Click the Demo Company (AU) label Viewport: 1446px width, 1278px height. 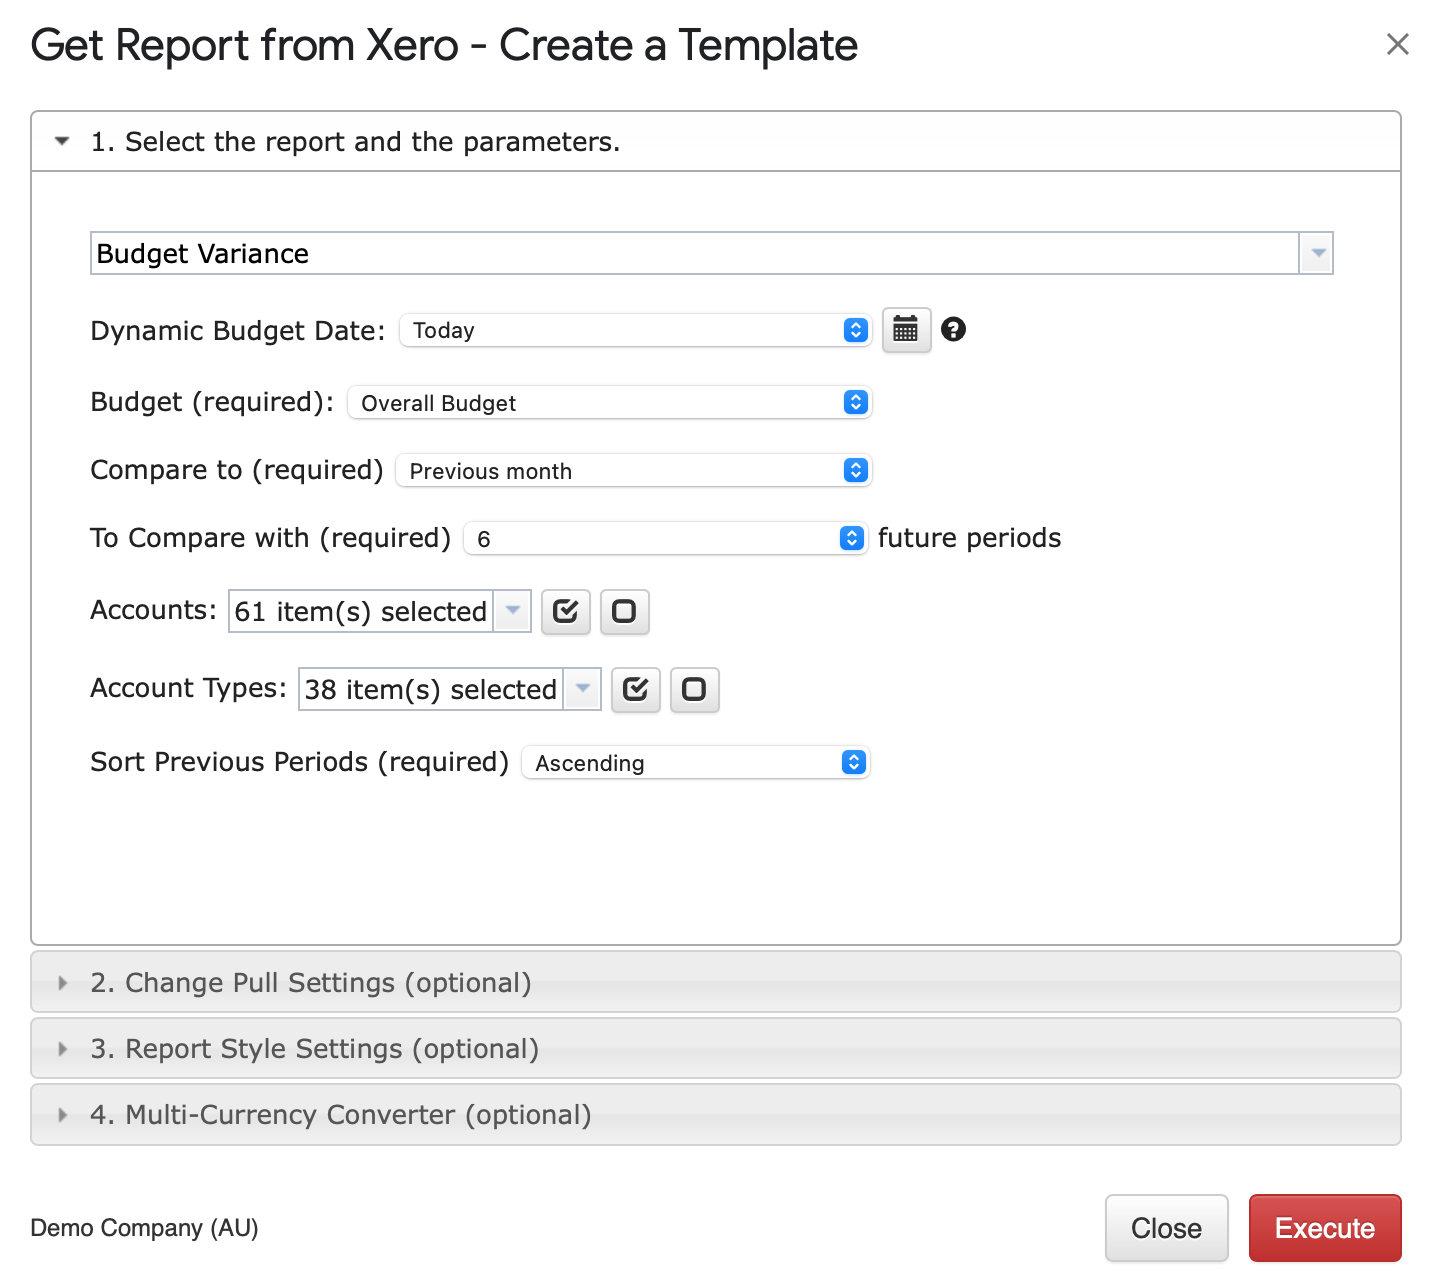(x=145, y=1228)
